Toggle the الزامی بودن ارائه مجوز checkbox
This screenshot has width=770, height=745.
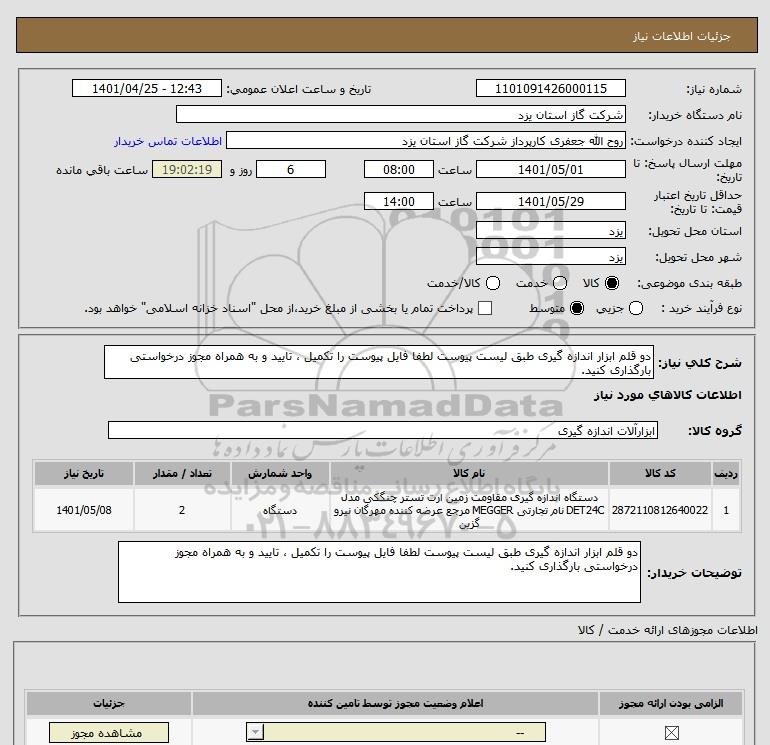click(x=671, y=733)
